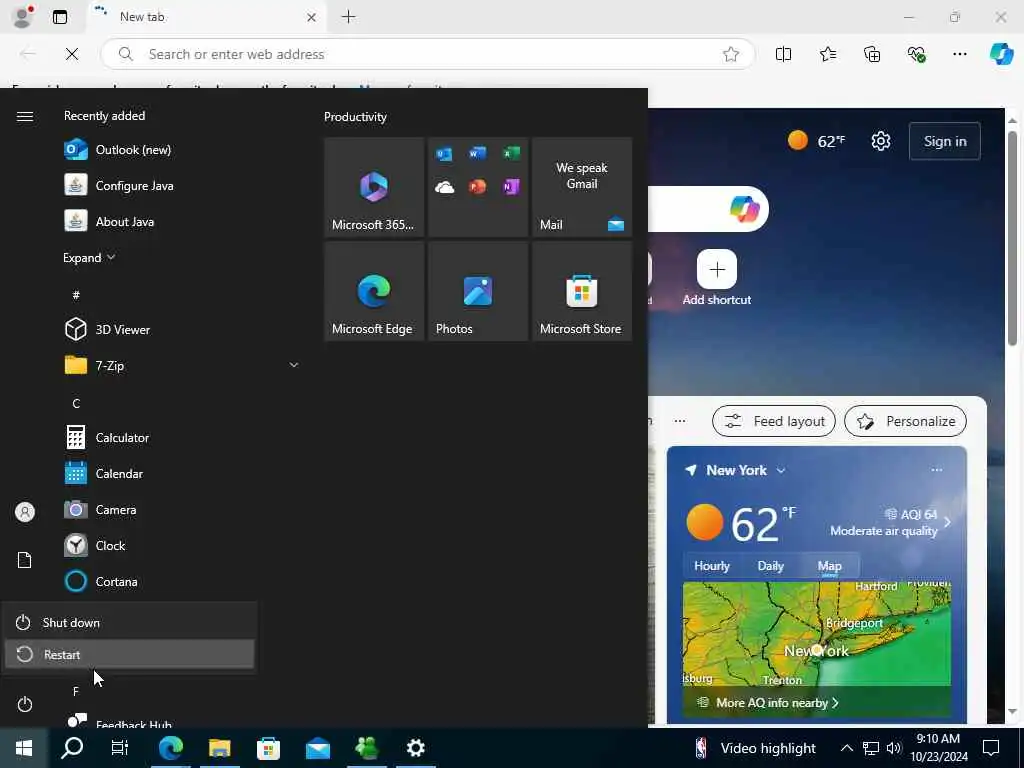Open volume control in system tray

(x=893, y=748)
